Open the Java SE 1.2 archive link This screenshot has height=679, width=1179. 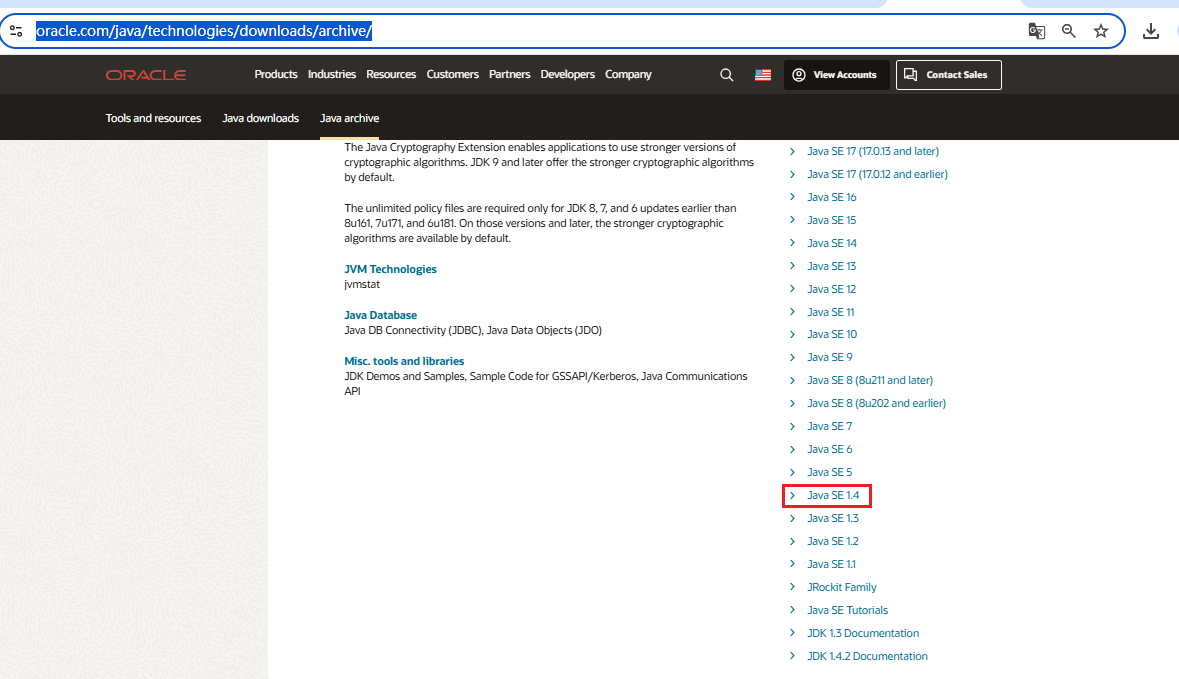pyautogui.click(x=833, y=541)
